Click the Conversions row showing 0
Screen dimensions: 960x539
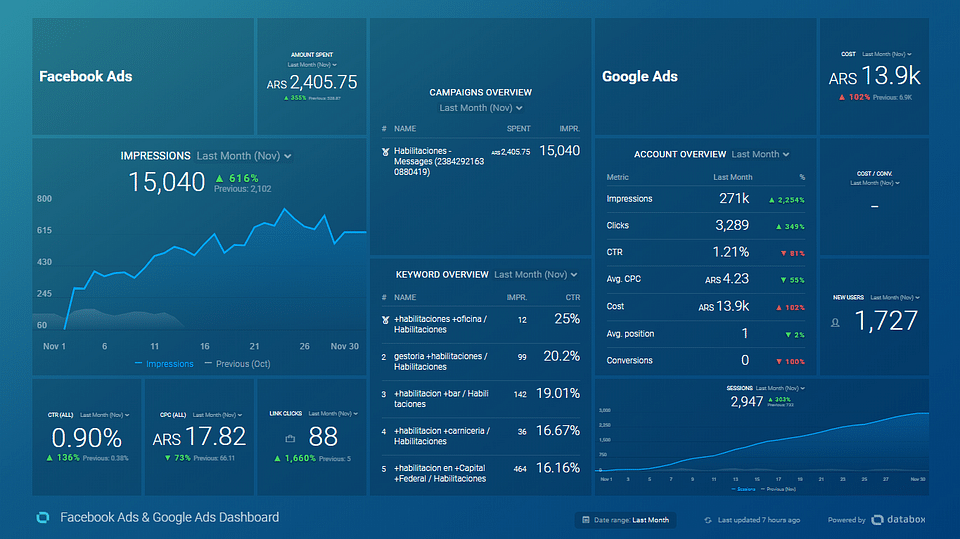point(705,361)
